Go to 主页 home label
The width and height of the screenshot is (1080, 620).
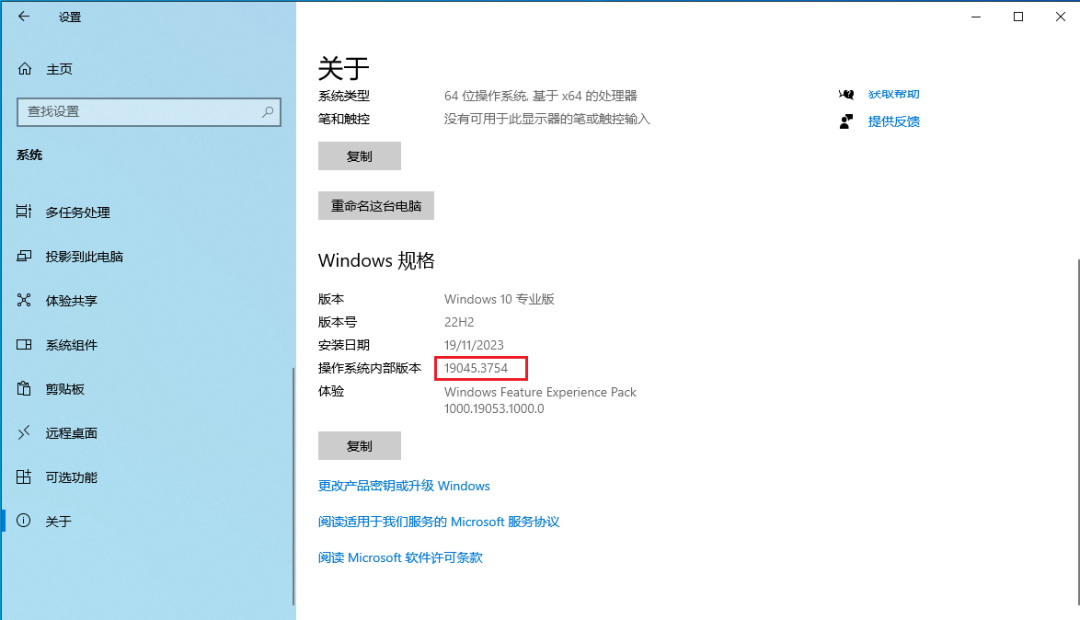click(x=59, y=69)
